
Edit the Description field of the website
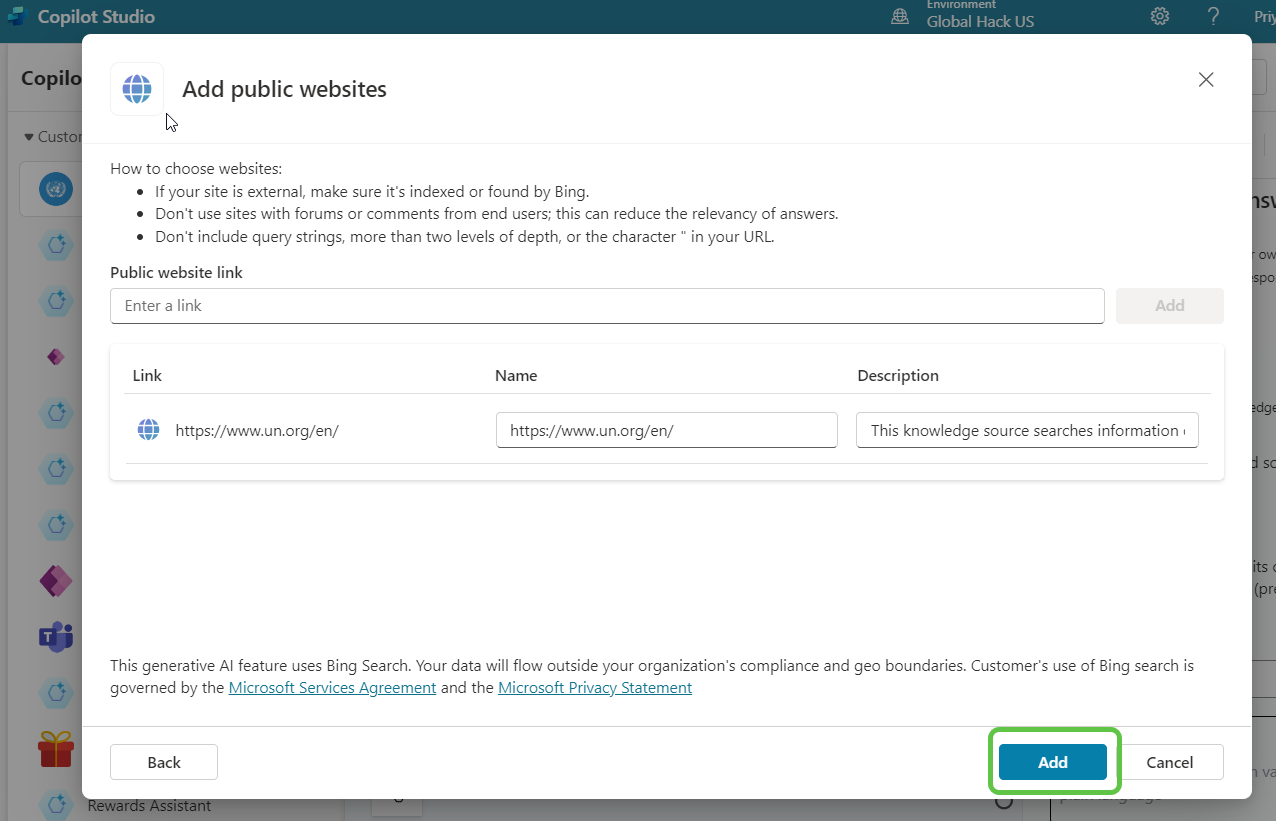[1027, 430]
